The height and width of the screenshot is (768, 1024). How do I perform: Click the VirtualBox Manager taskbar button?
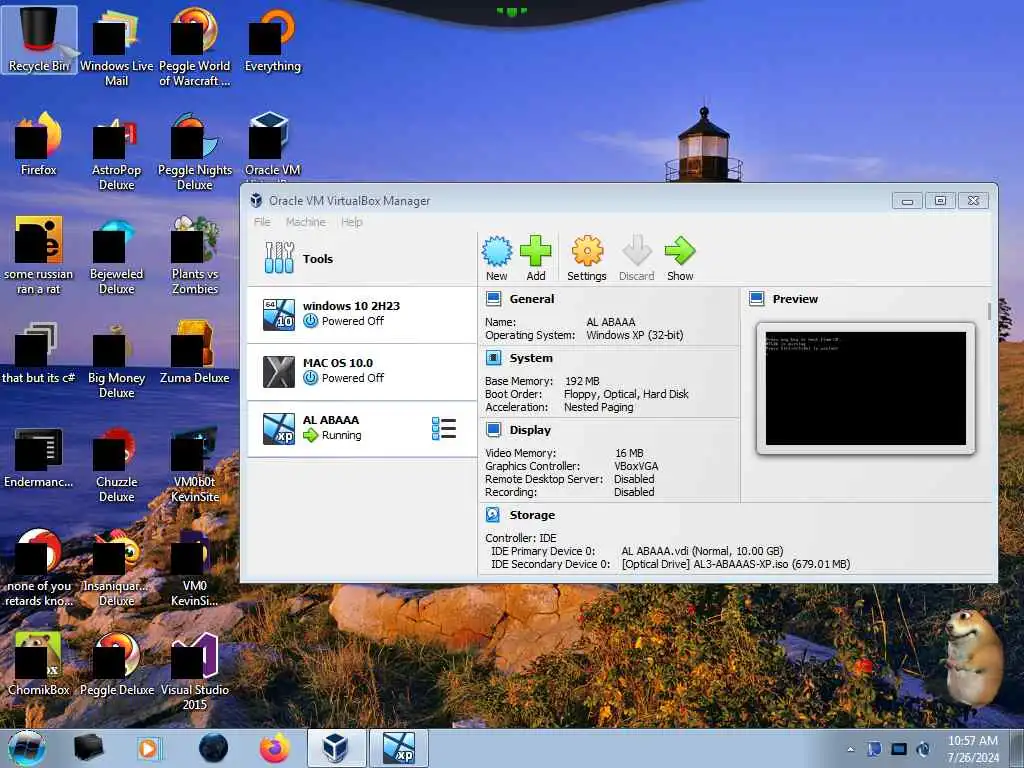pyautogui.click(x=336, y=748)
